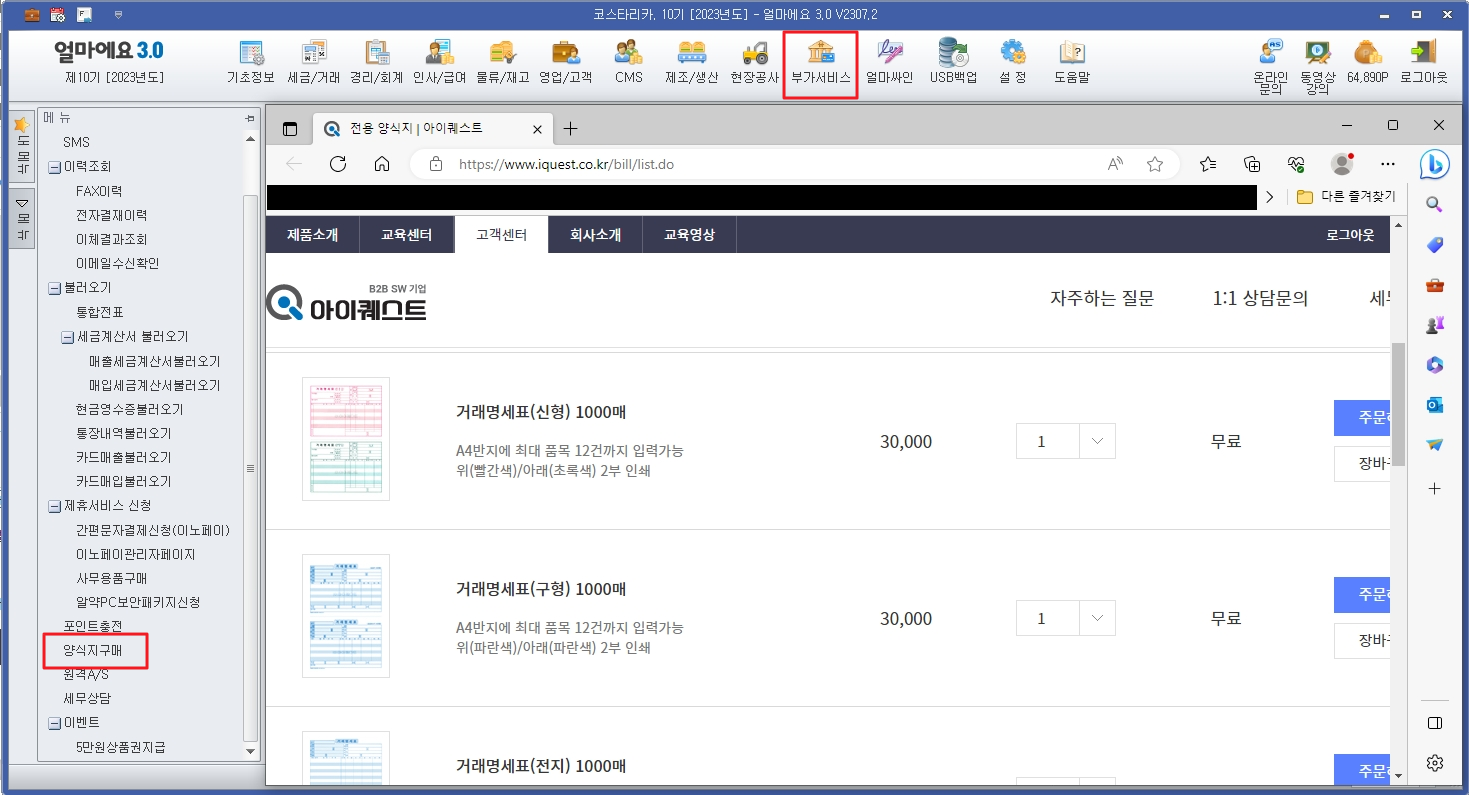Open the 기초정보 toolbar icon

pos(250,62)
